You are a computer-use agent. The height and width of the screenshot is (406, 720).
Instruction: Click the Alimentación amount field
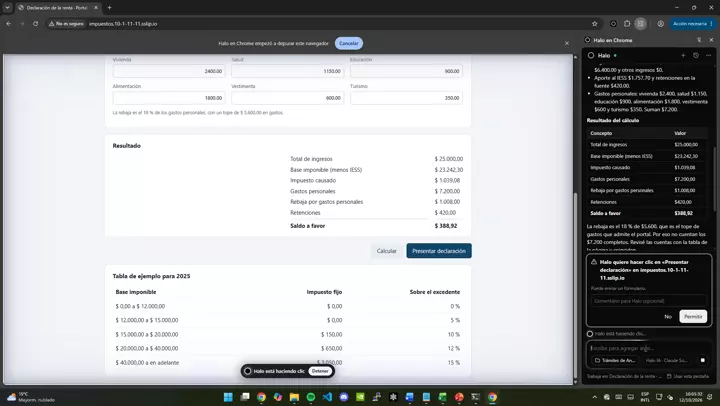click(x=169, y=98)
